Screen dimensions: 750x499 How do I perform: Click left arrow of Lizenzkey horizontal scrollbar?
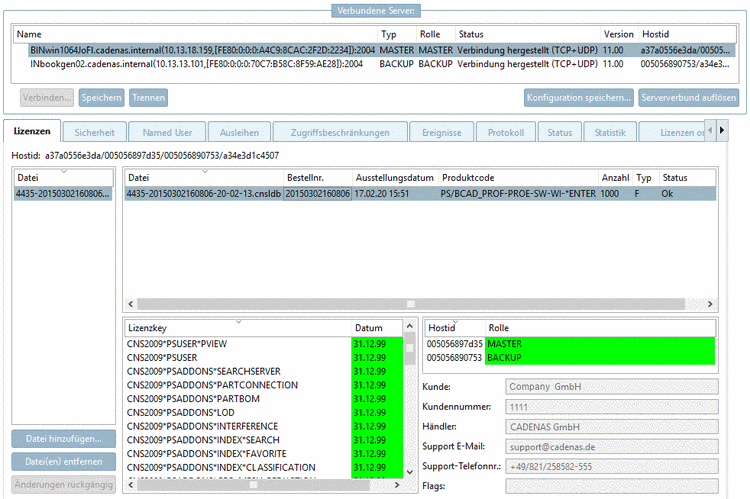coord(131,485)
